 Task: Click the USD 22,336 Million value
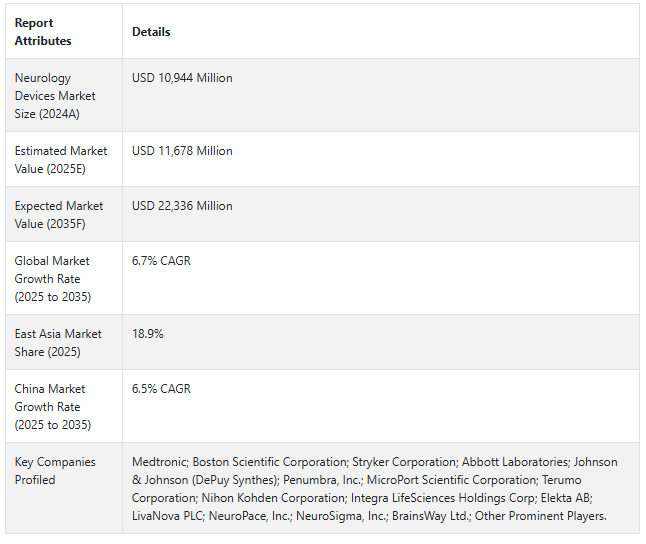tap(182, 206)
